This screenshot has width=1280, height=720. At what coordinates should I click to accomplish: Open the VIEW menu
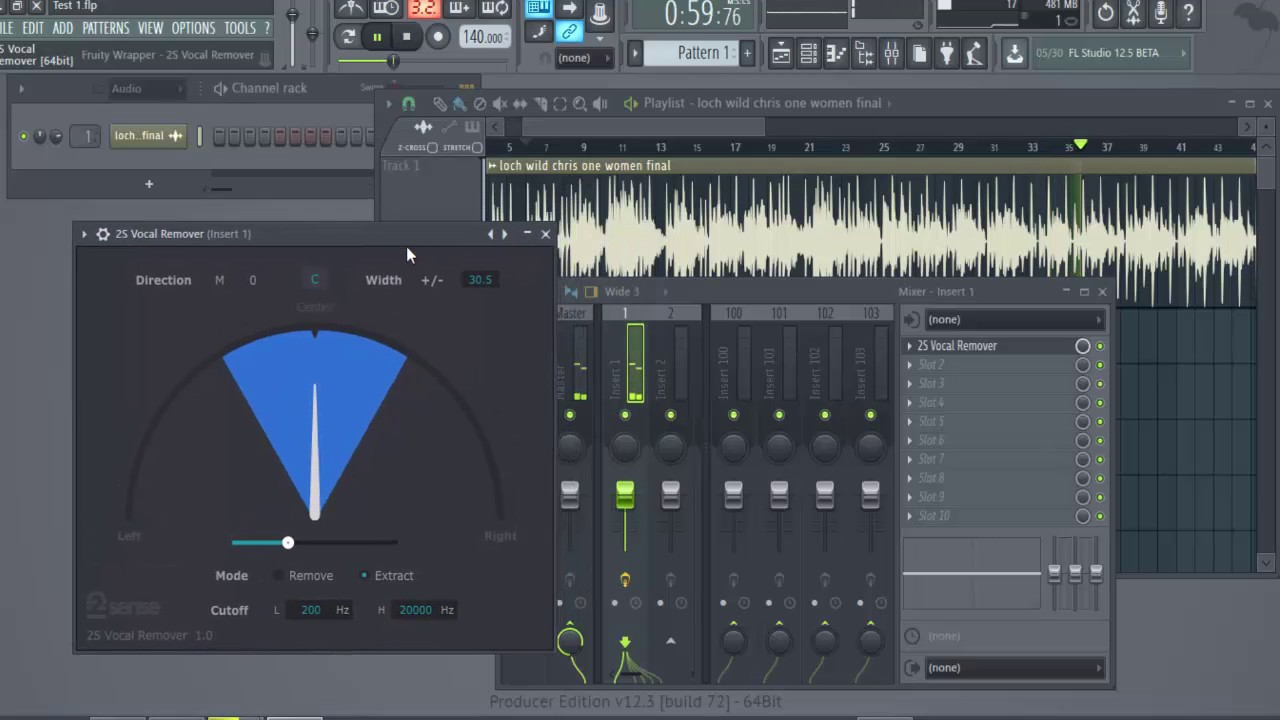(151, 28)
